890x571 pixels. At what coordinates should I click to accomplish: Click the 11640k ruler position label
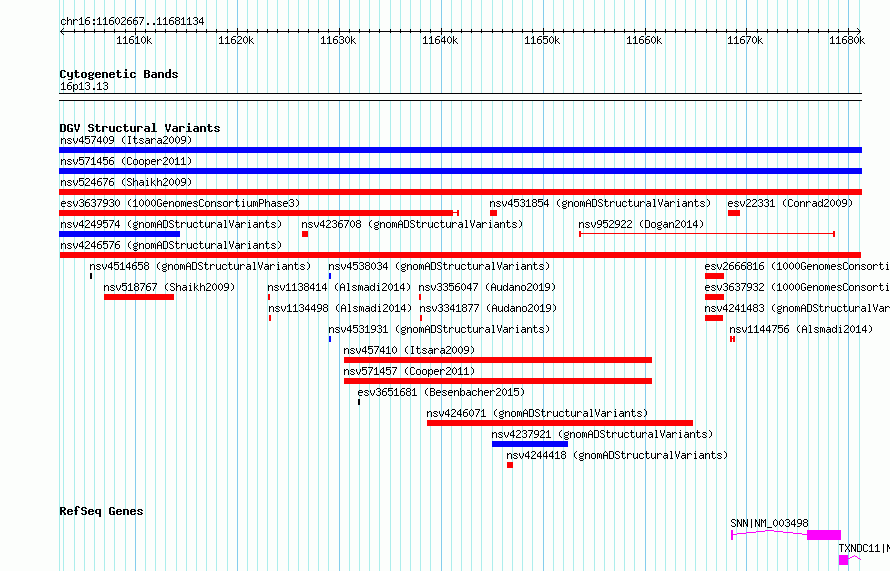[x=440, y=40]
